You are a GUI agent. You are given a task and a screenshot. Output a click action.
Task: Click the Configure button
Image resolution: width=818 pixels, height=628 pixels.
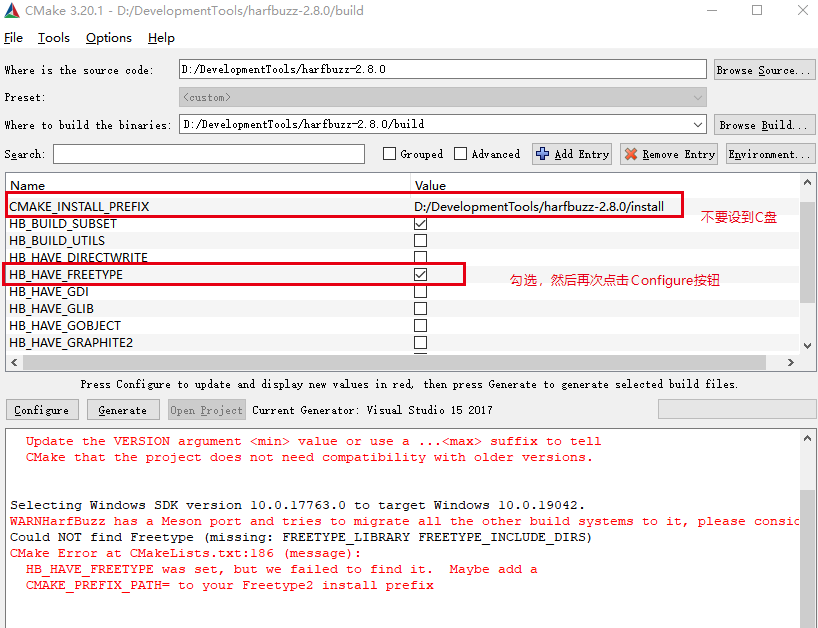42,410
